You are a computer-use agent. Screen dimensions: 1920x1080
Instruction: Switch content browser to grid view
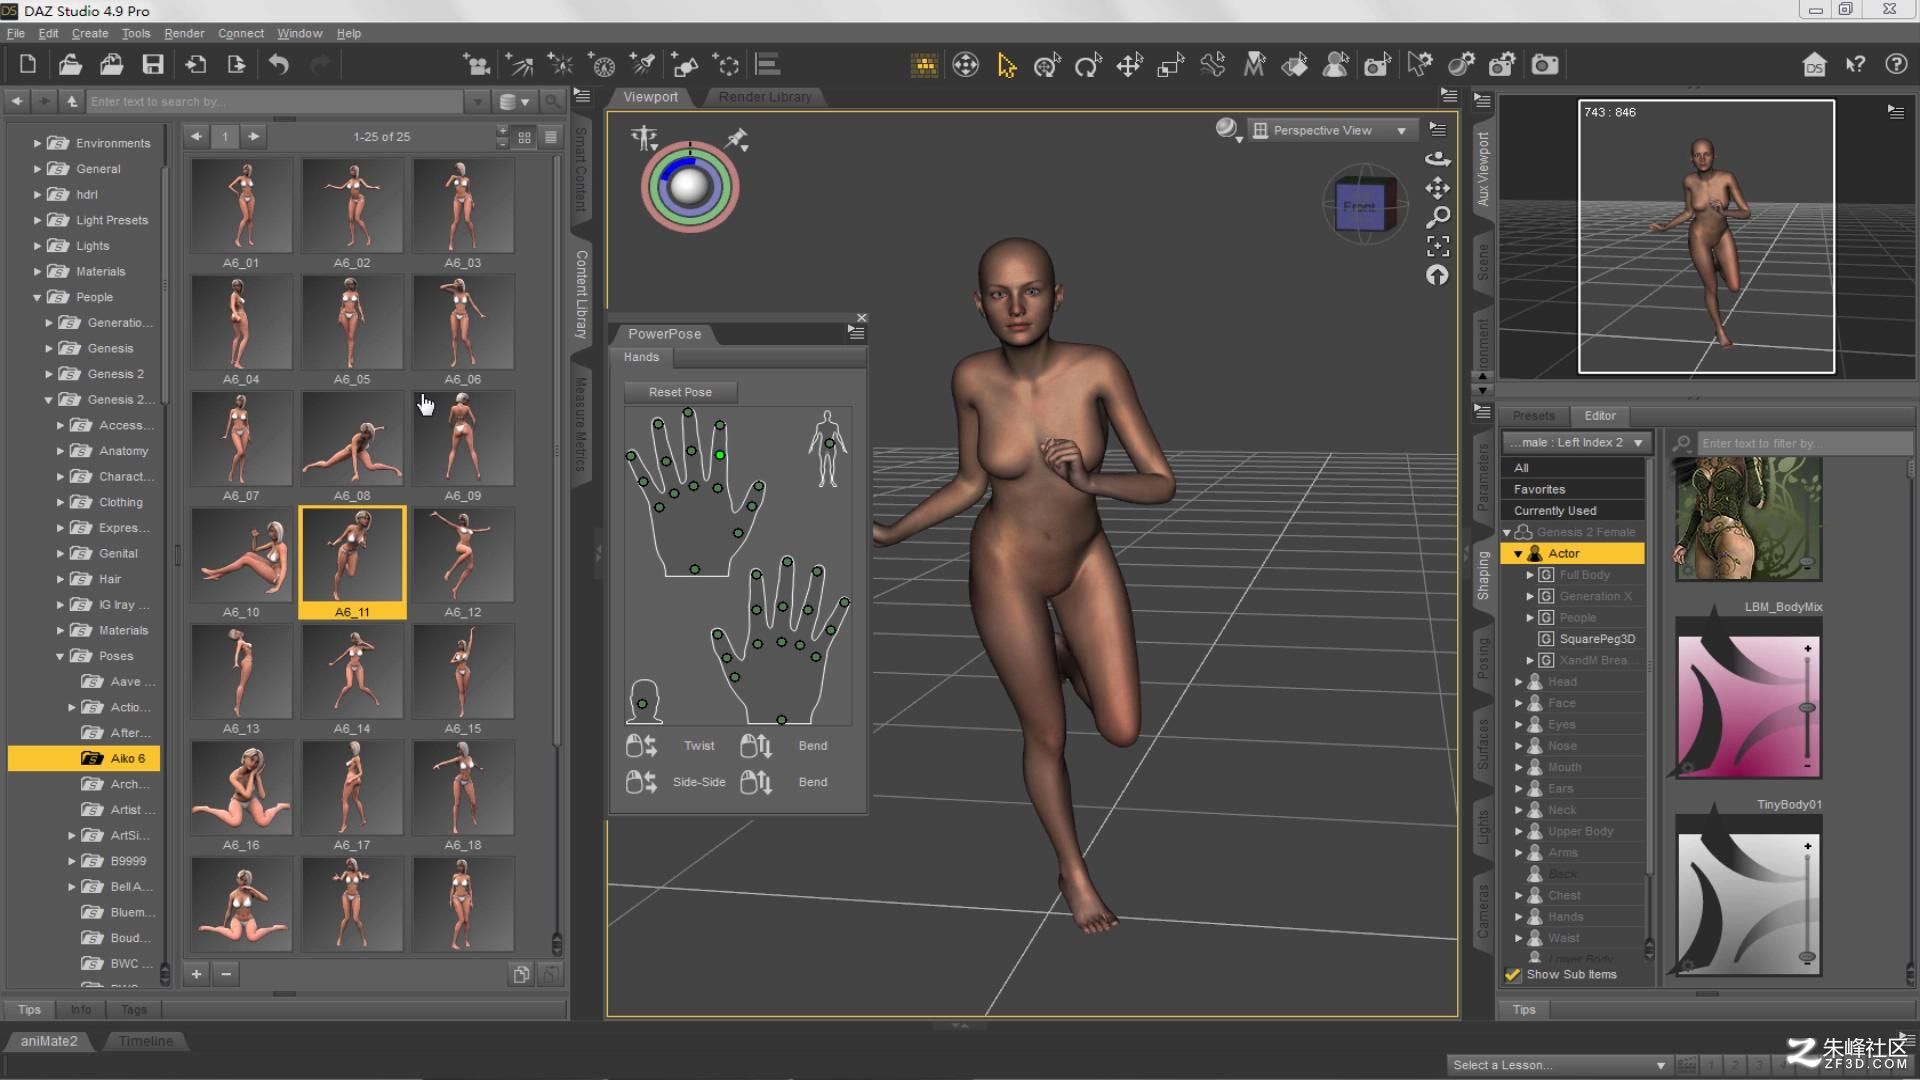click(524, 137)
